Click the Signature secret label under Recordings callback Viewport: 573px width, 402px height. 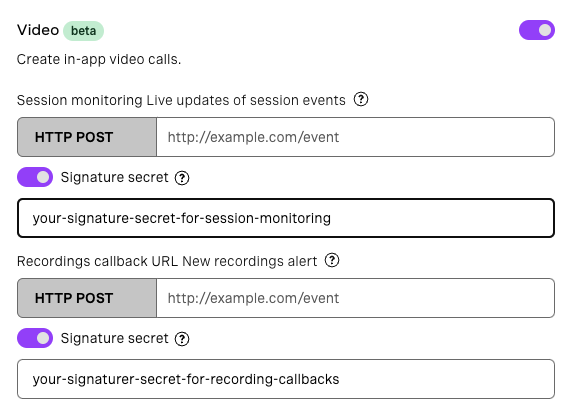point(114,338)
